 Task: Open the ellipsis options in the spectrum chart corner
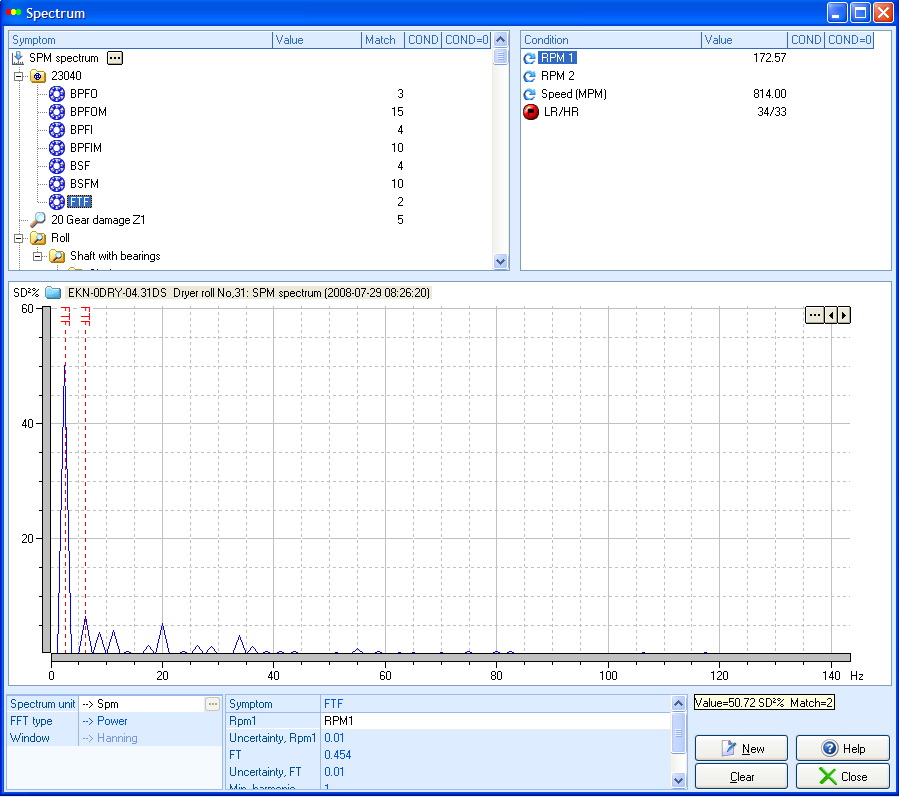tap(817, 314)
